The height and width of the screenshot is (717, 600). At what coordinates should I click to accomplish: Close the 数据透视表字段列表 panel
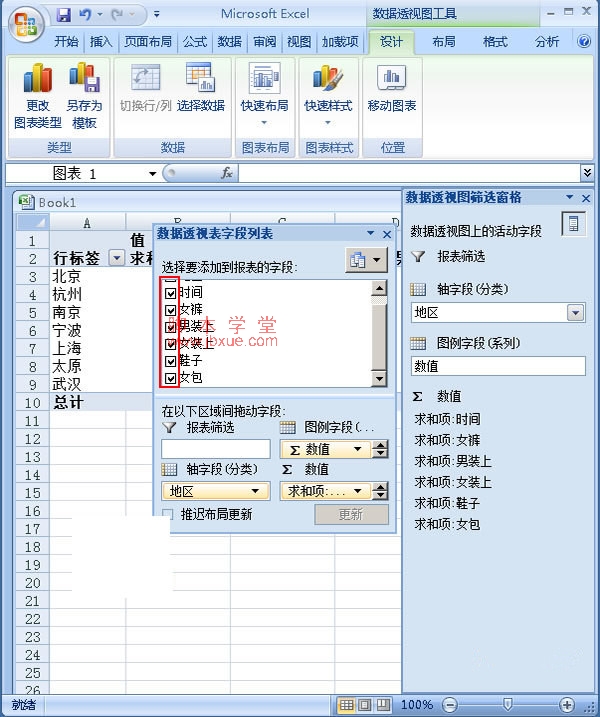pyautogui.click(x=387, y=234)
